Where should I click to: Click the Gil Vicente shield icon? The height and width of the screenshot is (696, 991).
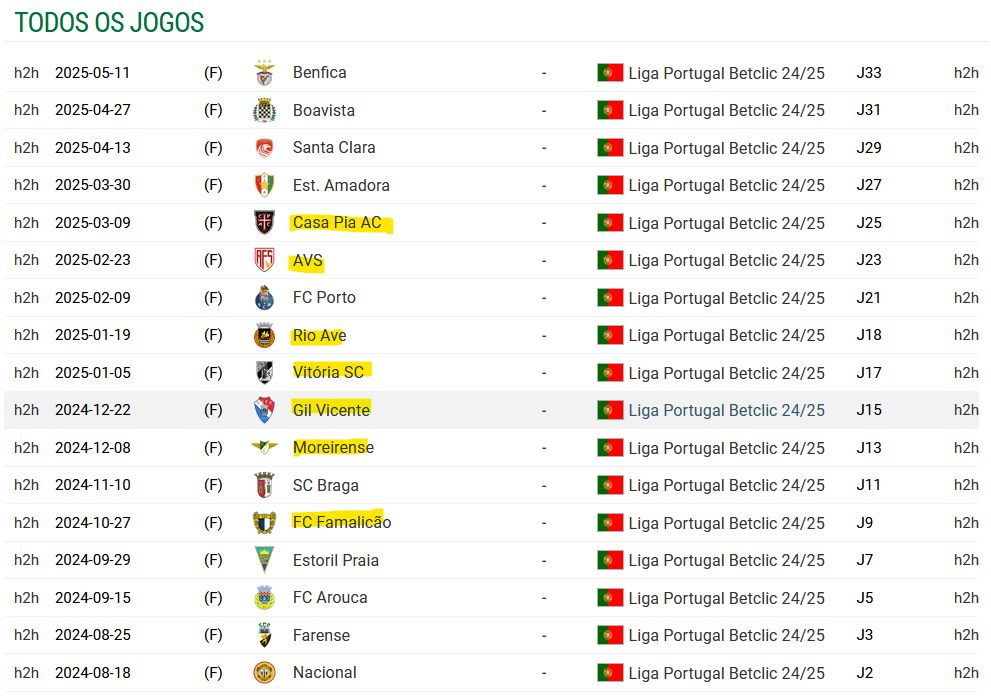264,410
